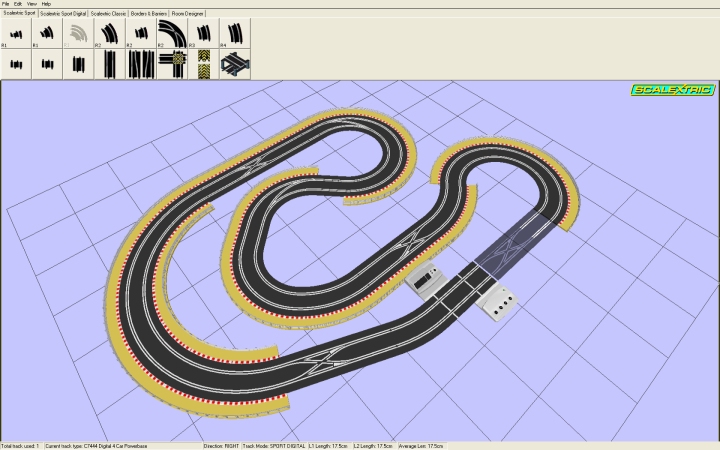
Task: Open the File menu
Action: pyautogui.click(x=6, y=4)
